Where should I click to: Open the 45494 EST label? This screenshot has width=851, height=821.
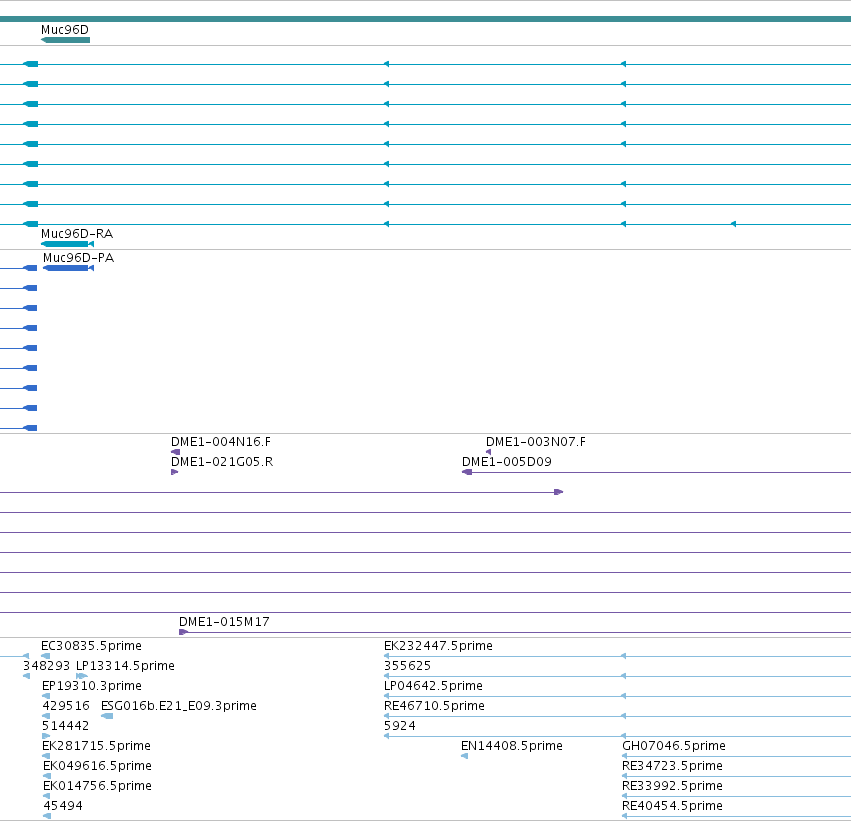pyautogui.click(x=63, y=806)
